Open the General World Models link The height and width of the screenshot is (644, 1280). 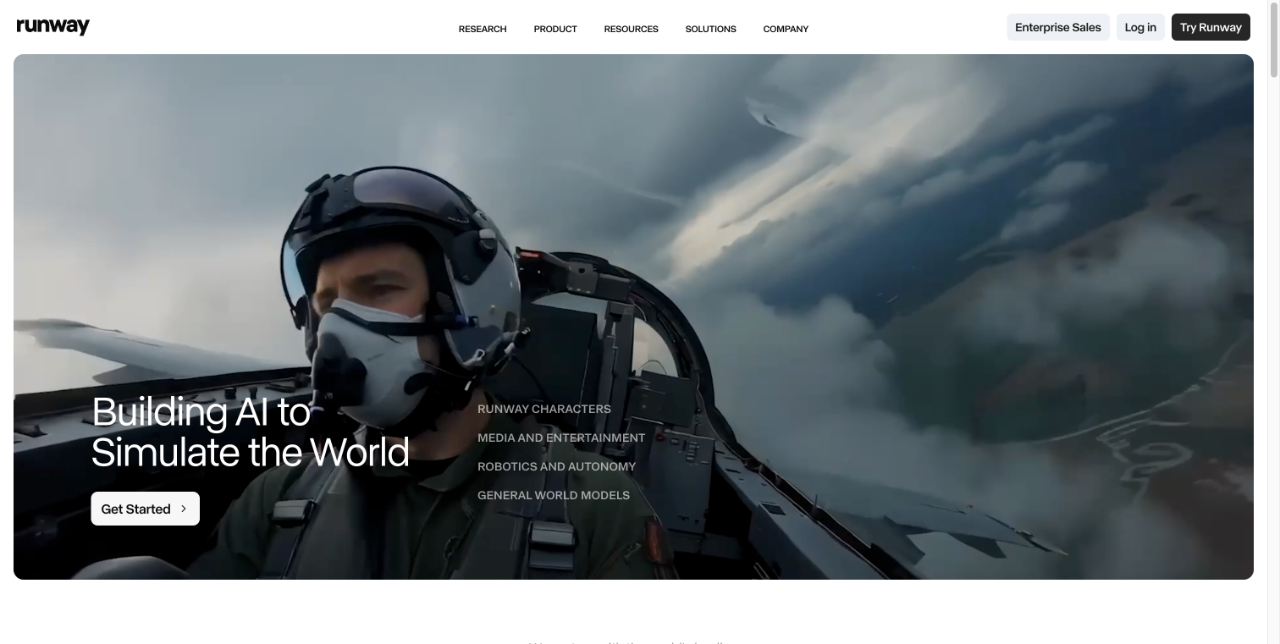[x=553, y=496]
